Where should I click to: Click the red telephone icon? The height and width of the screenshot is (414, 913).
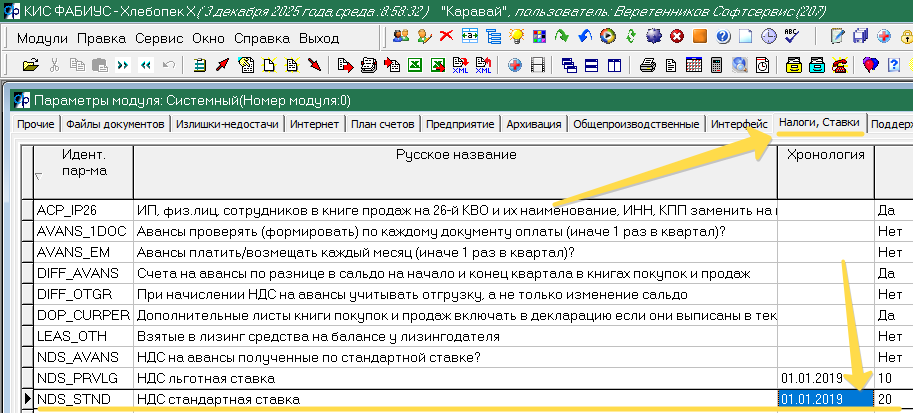coord(839,65)
